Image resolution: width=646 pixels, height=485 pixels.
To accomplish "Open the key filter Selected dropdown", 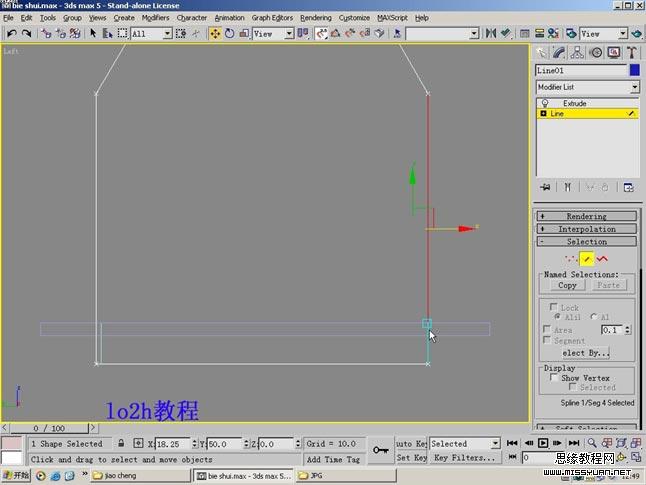I will coord(465,443).
